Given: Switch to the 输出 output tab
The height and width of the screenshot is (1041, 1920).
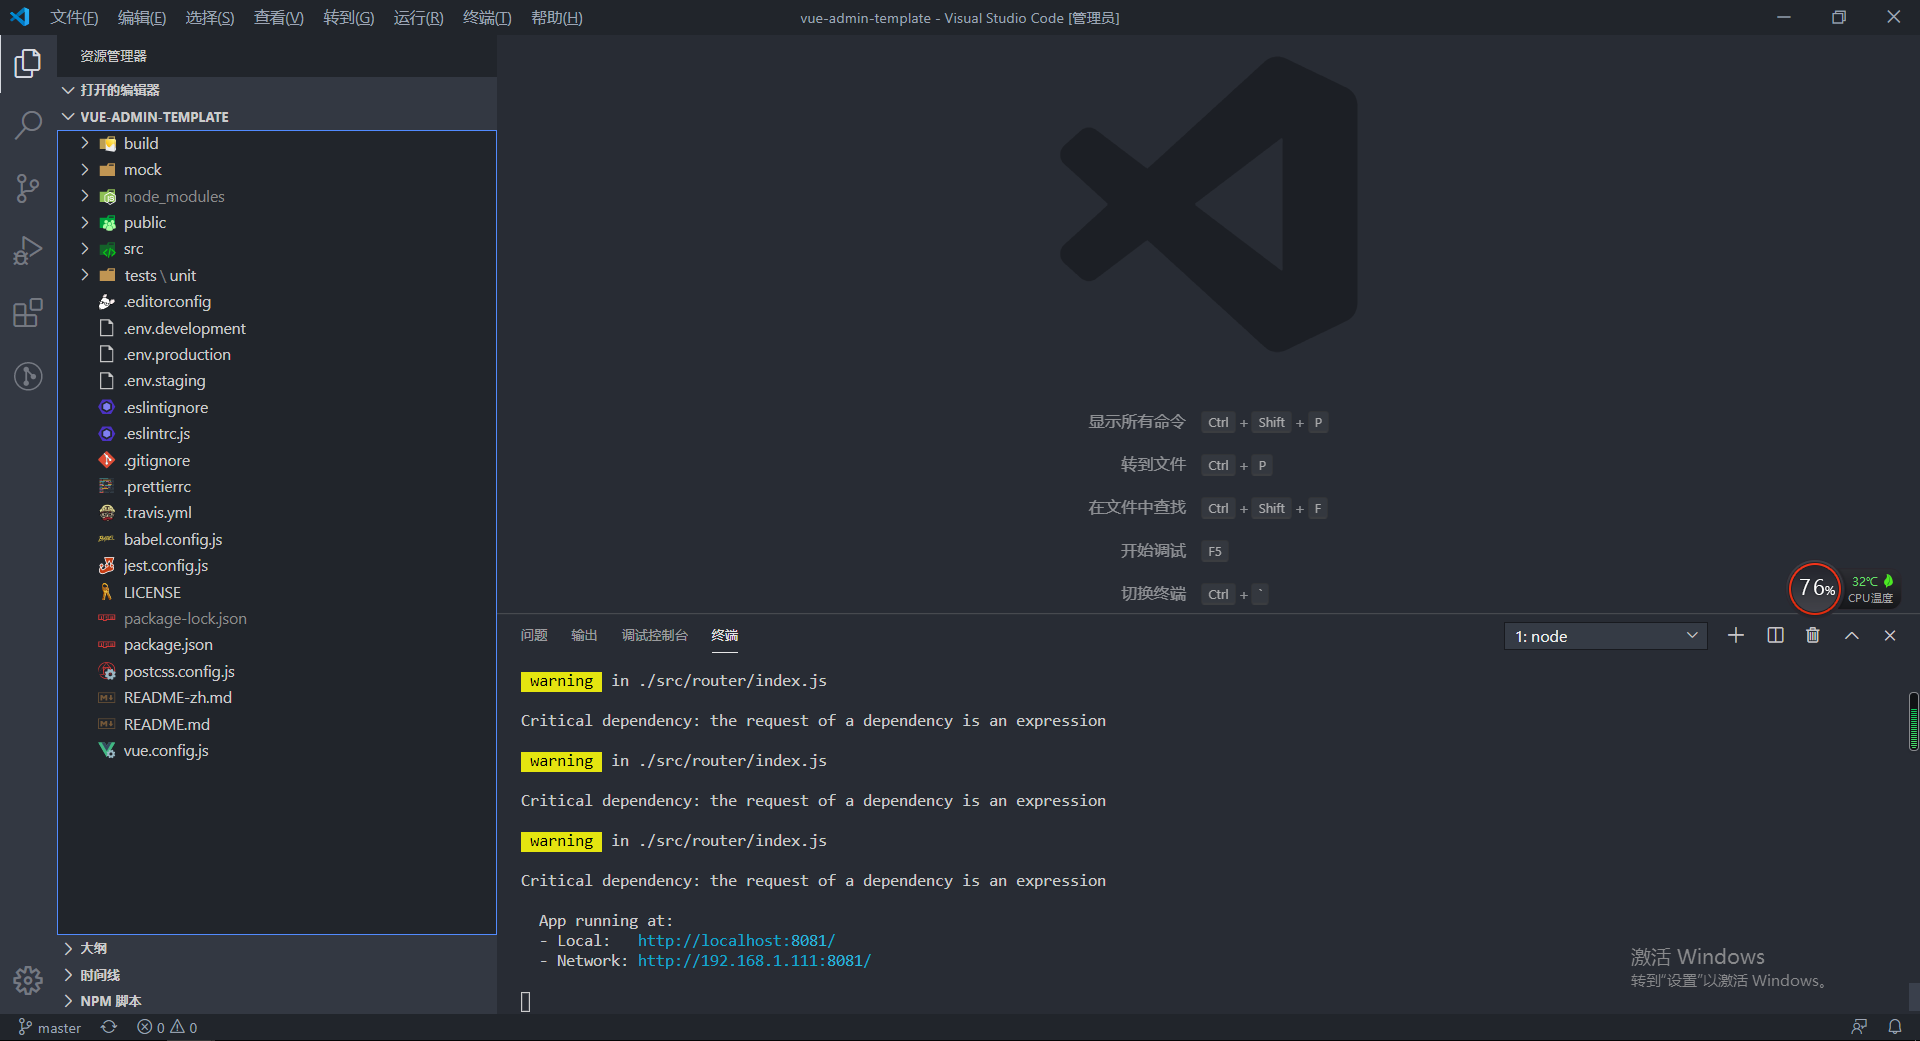Looking at the screenshot, I should pyautogui.click(x=584, y=636).
